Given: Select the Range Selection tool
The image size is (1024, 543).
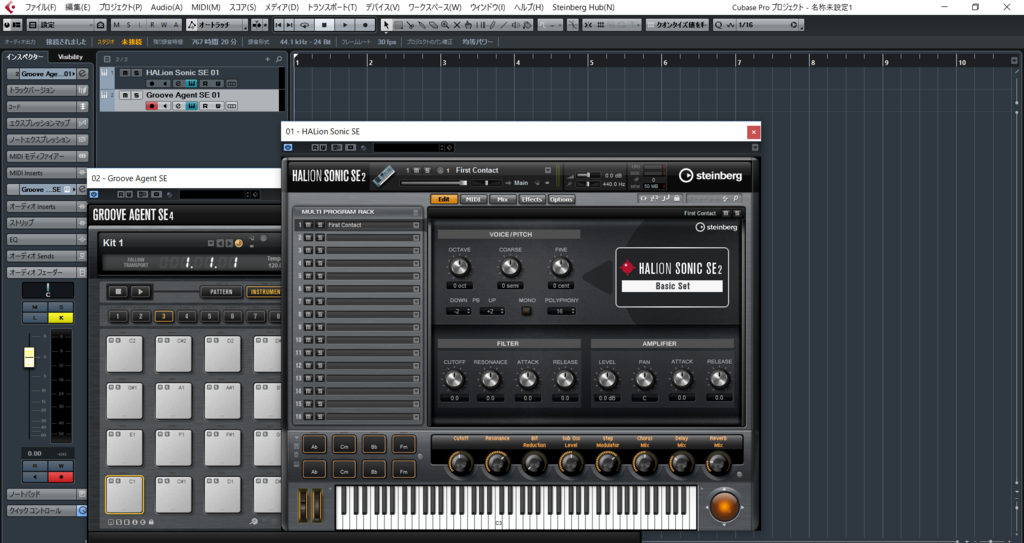Looking at the screenshot, I should point(398,25).
